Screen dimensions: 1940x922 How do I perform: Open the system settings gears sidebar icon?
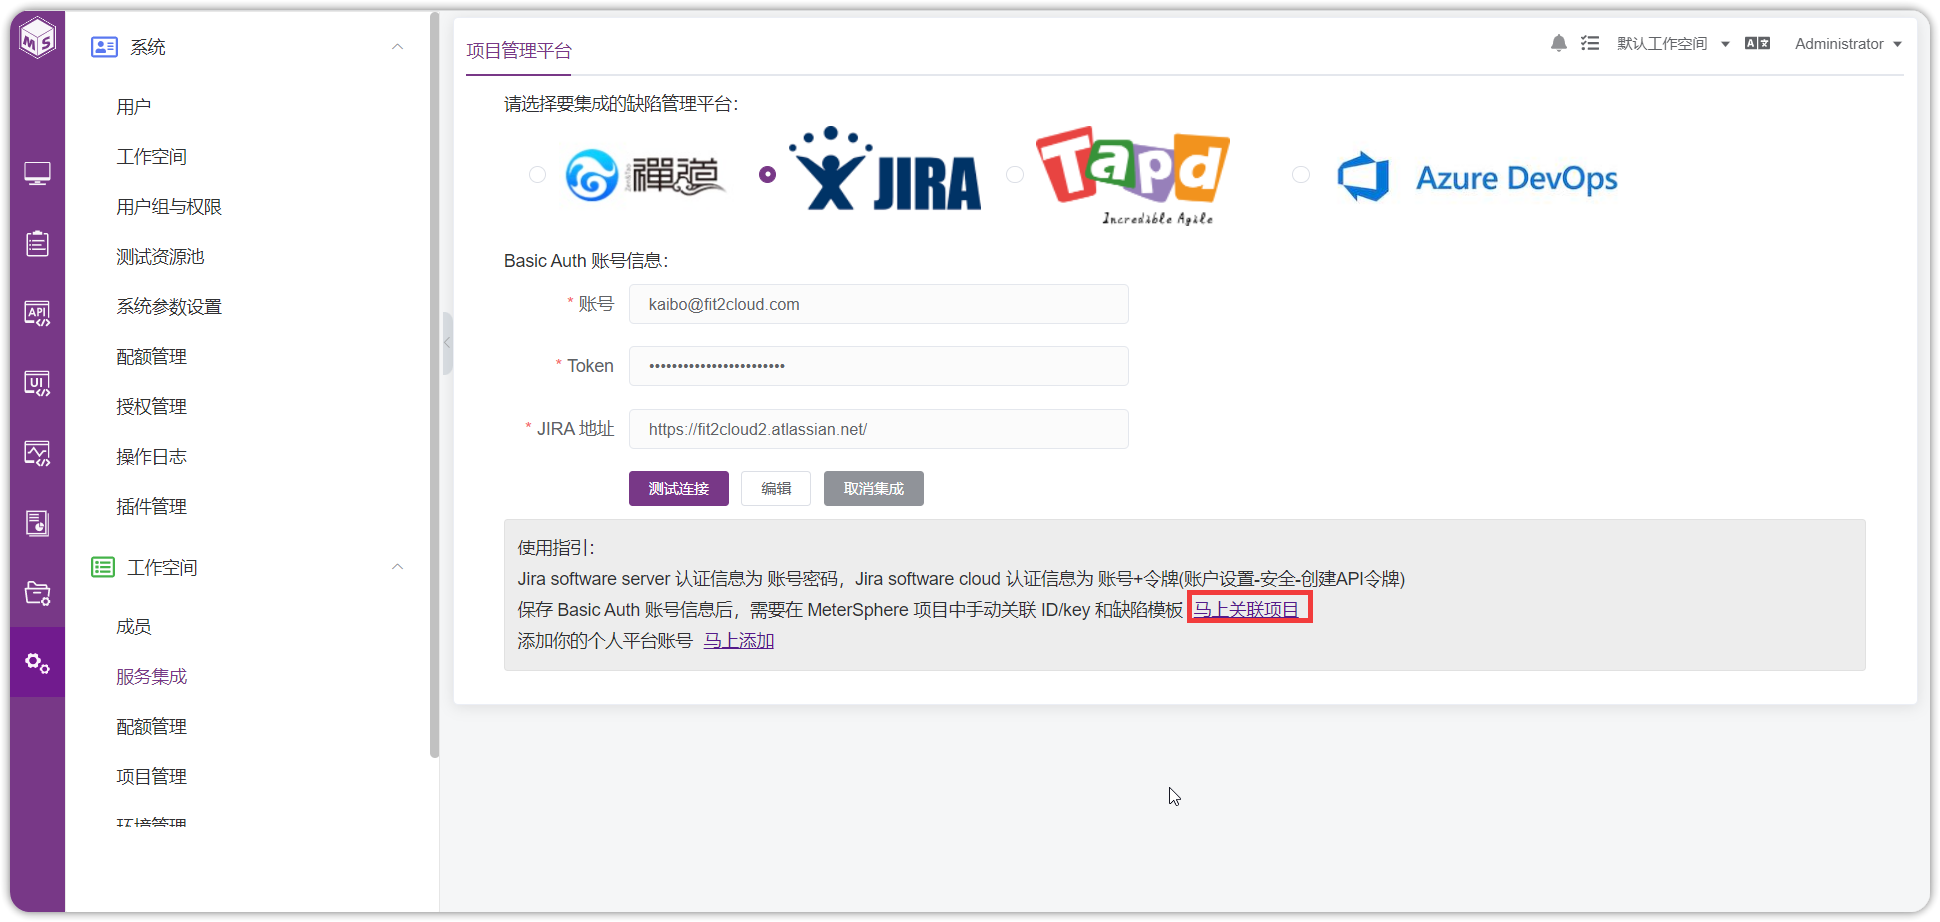coord(37,662)
